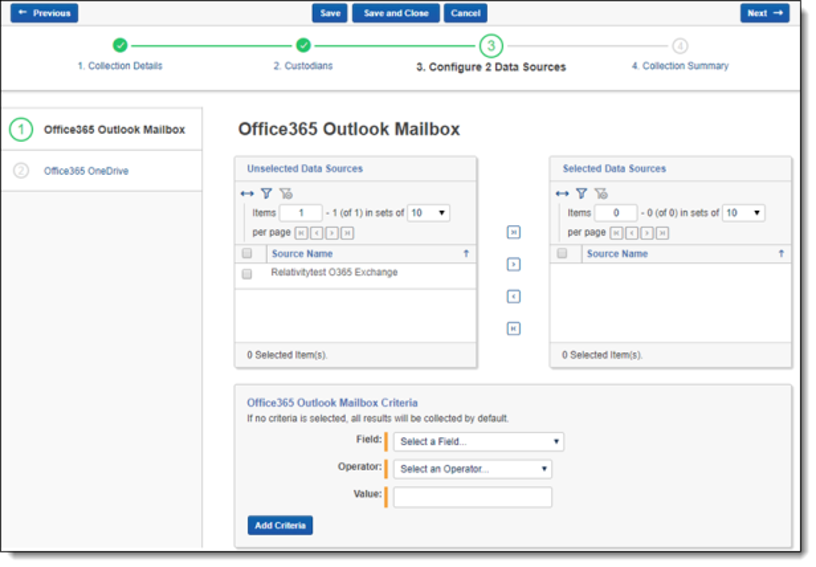Click step 3 circle in wizard
The image size is (816, 567).
(491, 46)
